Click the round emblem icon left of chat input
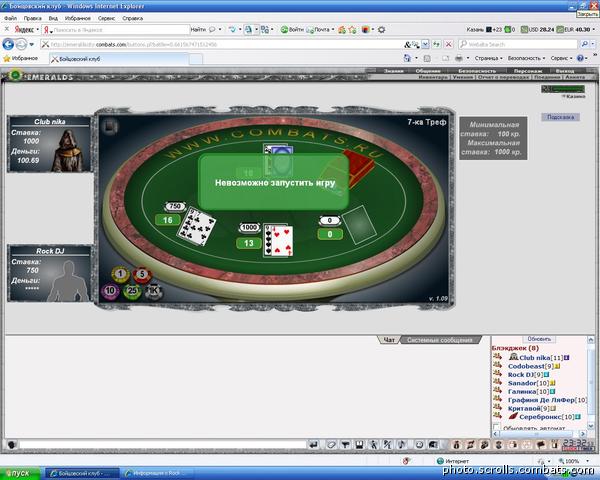 coord(11,445)
